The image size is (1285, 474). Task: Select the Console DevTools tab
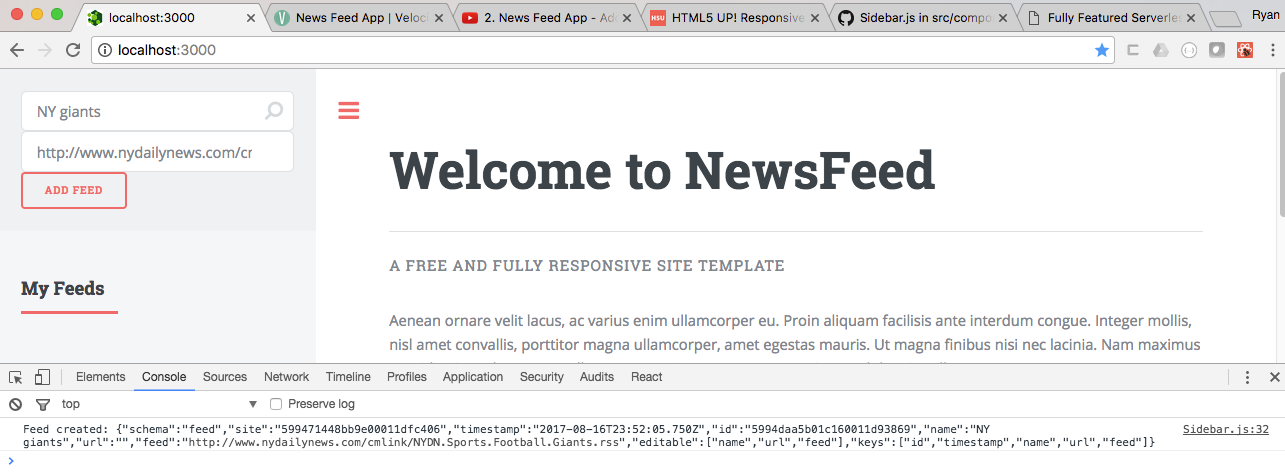pyautogui.click(x=164, y=377)
